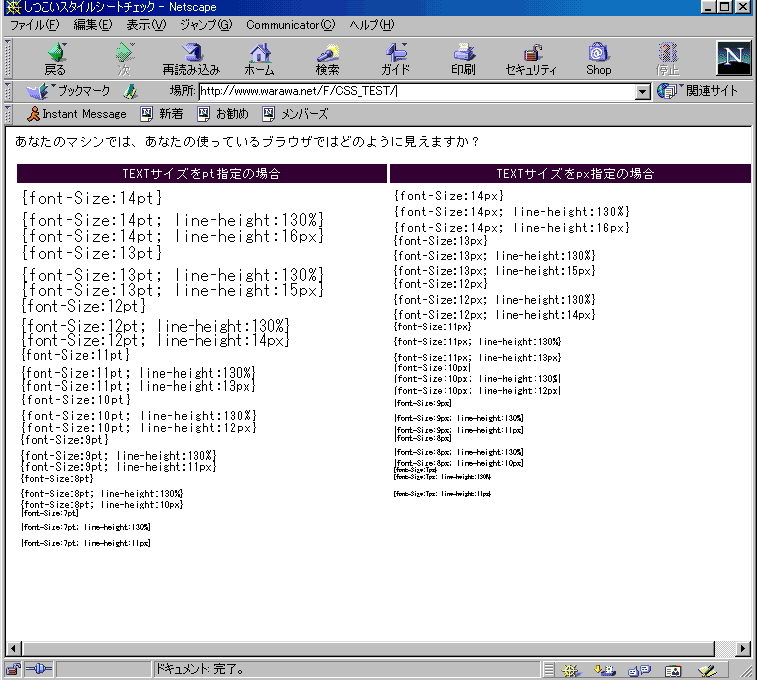This screenshot has width=757, height=680.
Task: Open the ジャンプ(G) menu
Action: (206, 25)
